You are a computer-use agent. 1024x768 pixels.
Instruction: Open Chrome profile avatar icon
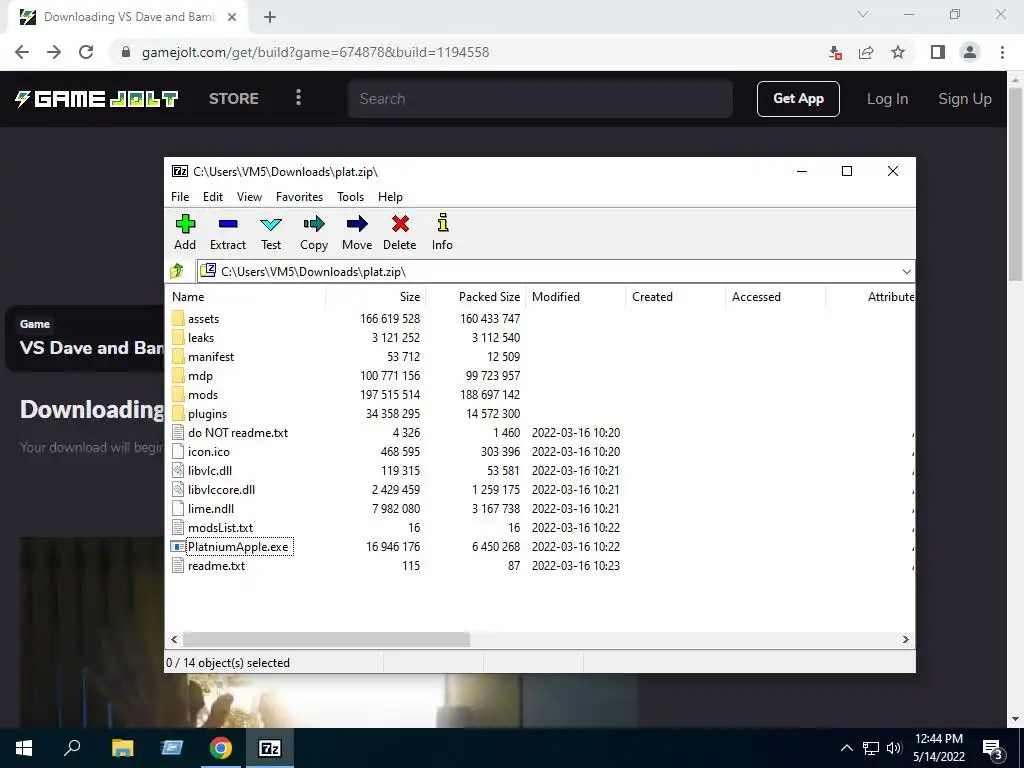[970, 52]
